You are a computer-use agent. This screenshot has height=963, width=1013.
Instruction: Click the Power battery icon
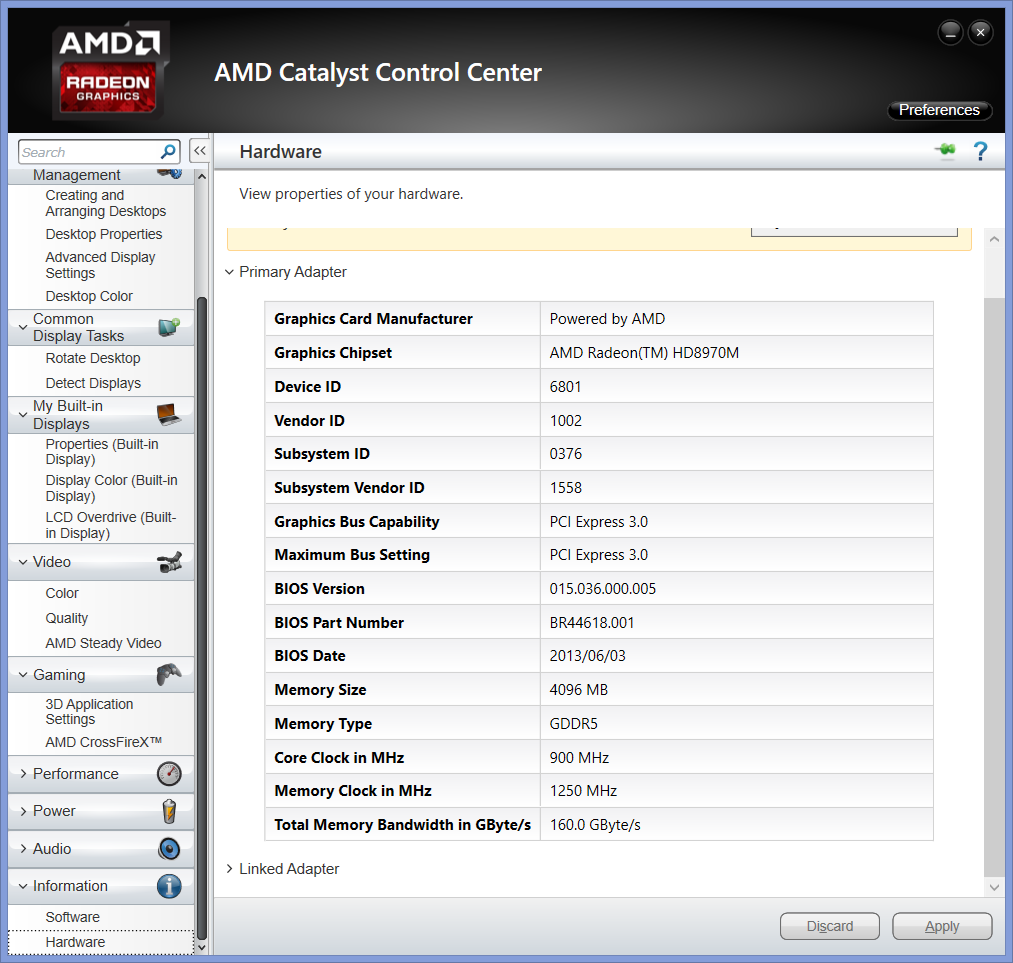(169, 811)
